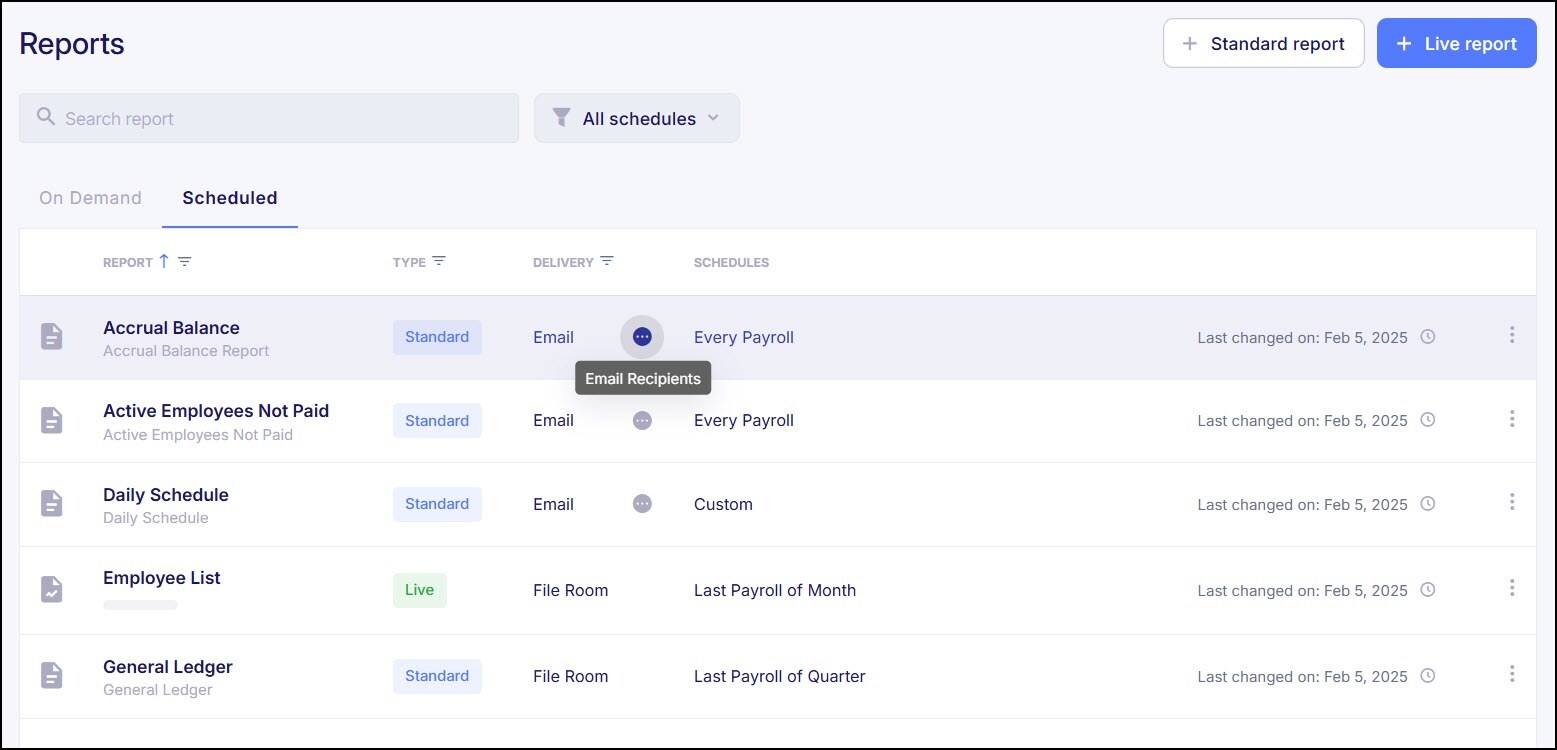
Task: Click the Standard badge on the Accrual Balance row
Action: tap(437, 337)
